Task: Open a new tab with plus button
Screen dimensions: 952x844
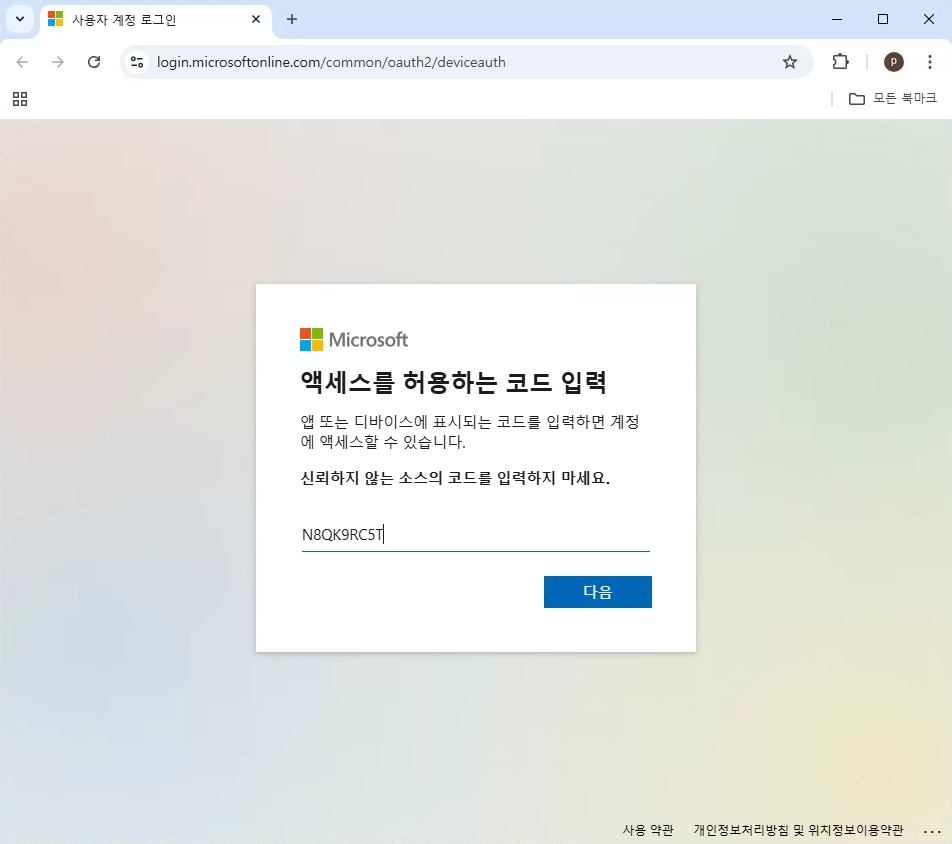Action: tap(292, 19)
